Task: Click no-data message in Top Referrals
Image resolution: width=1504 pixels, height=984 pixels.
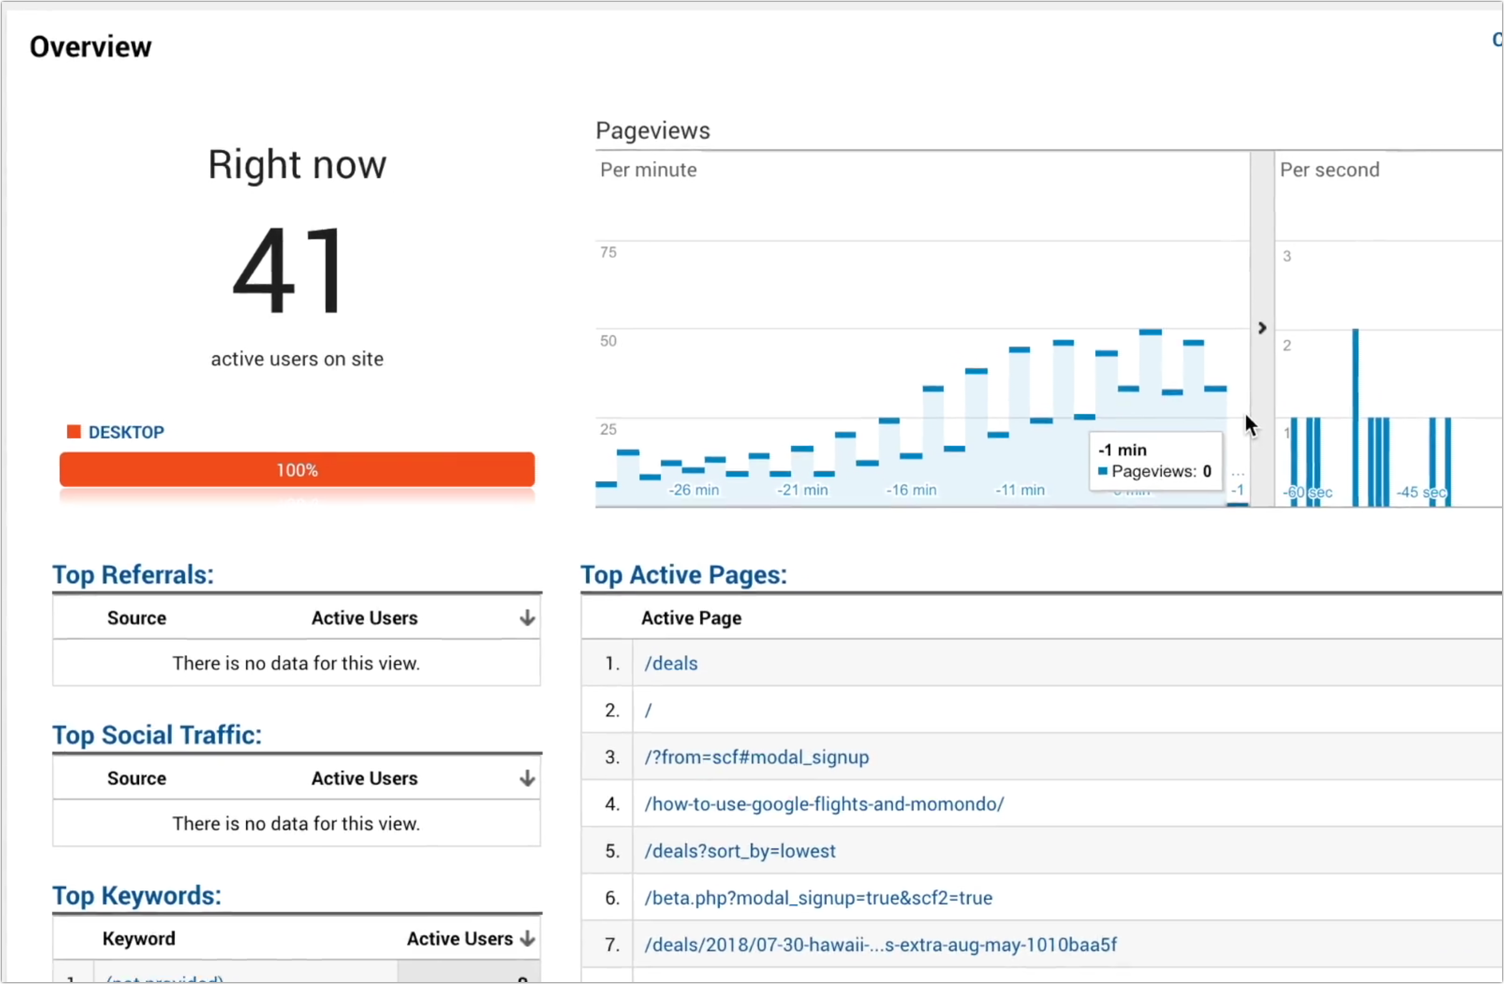Action: coord(296,663)
